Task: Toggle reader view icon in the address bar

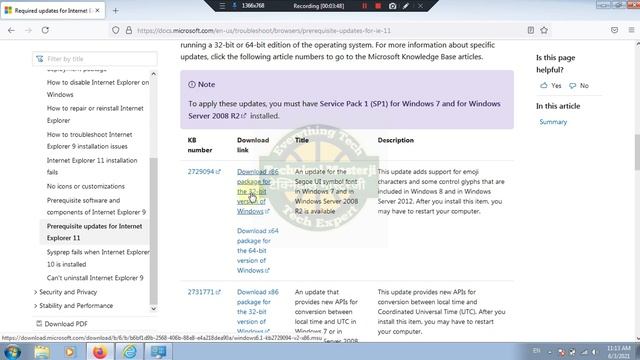Action: pyautogui.click(x=531, y=30)
